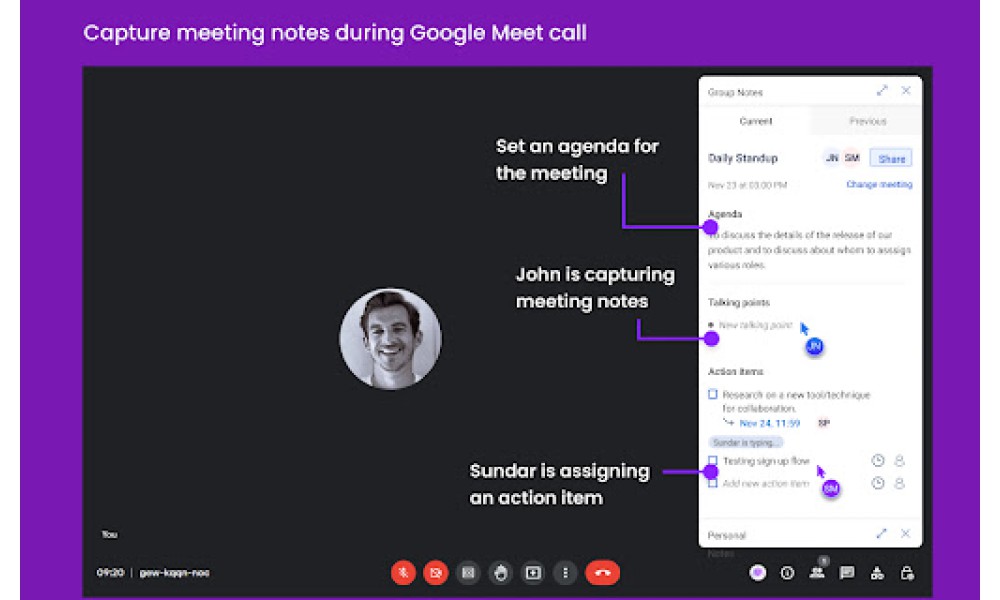The width and height of the screenshot is (1000, 600).
Task: Click the present screen icon
Action: [533, 573]
